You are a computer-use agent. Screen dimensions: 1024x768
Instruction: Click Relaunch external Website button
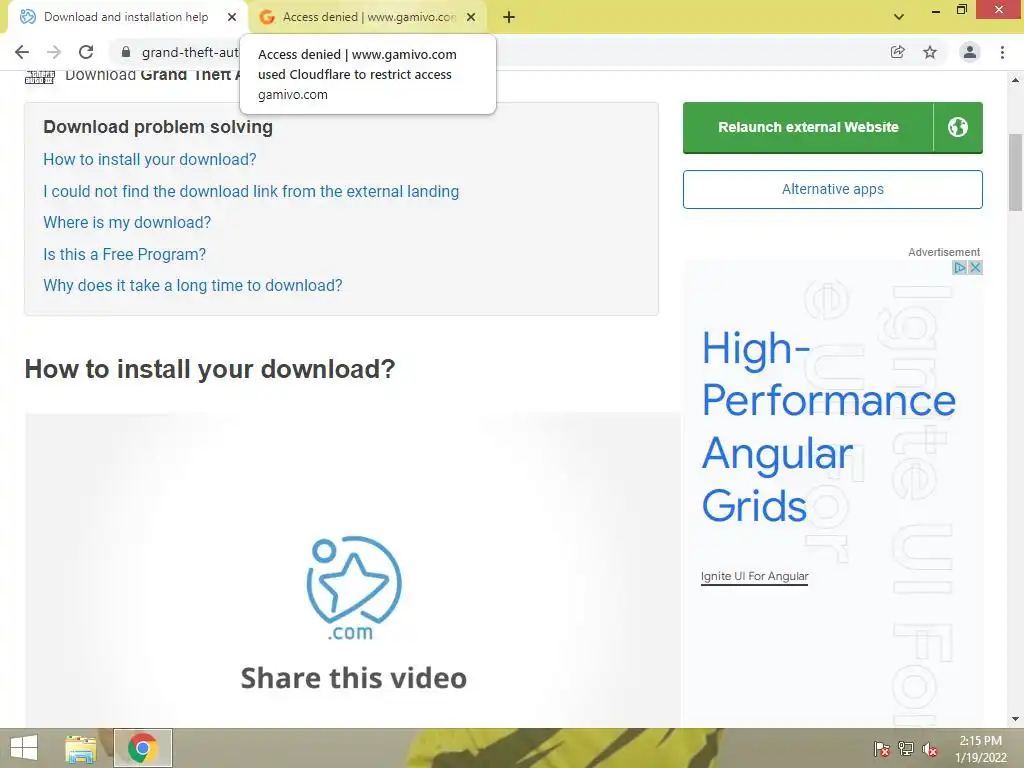point(808,127)
